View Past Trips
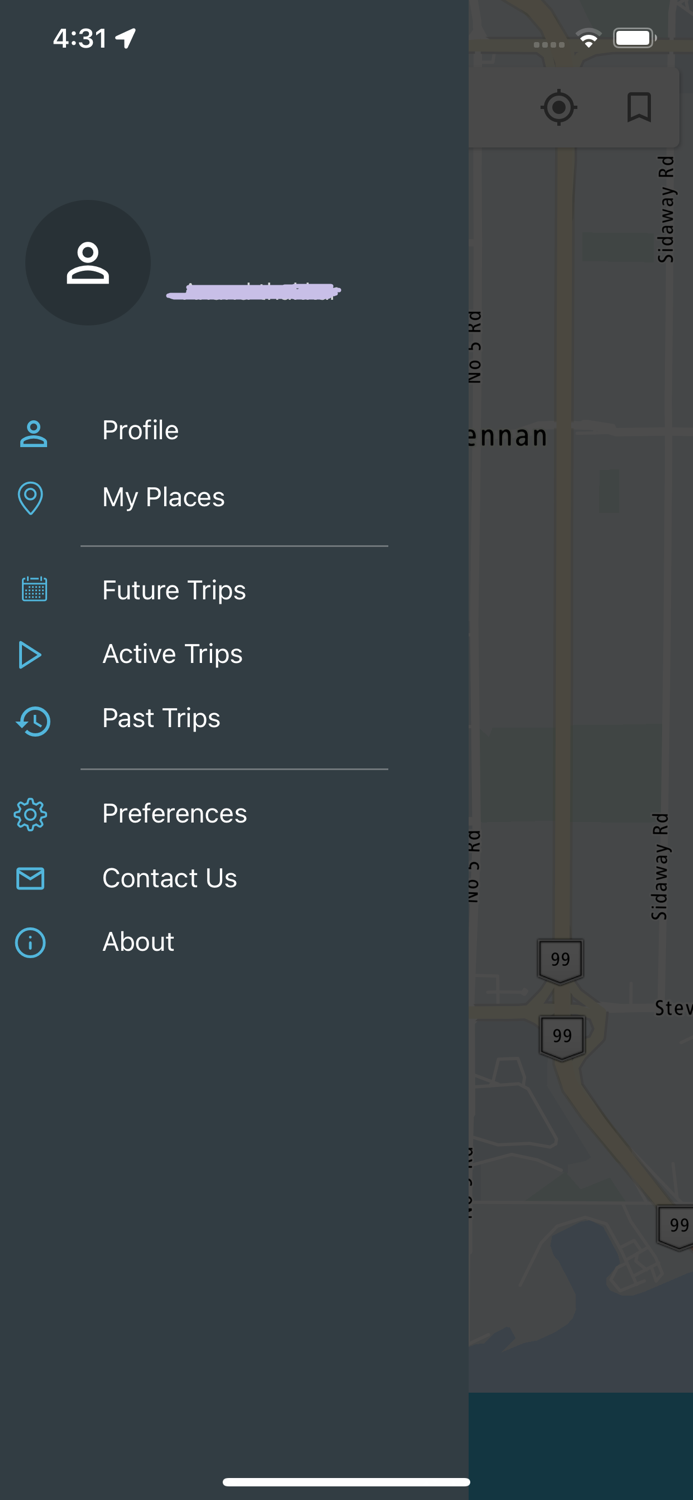This screenshot has height=1500, width=693. coord(161,718)
